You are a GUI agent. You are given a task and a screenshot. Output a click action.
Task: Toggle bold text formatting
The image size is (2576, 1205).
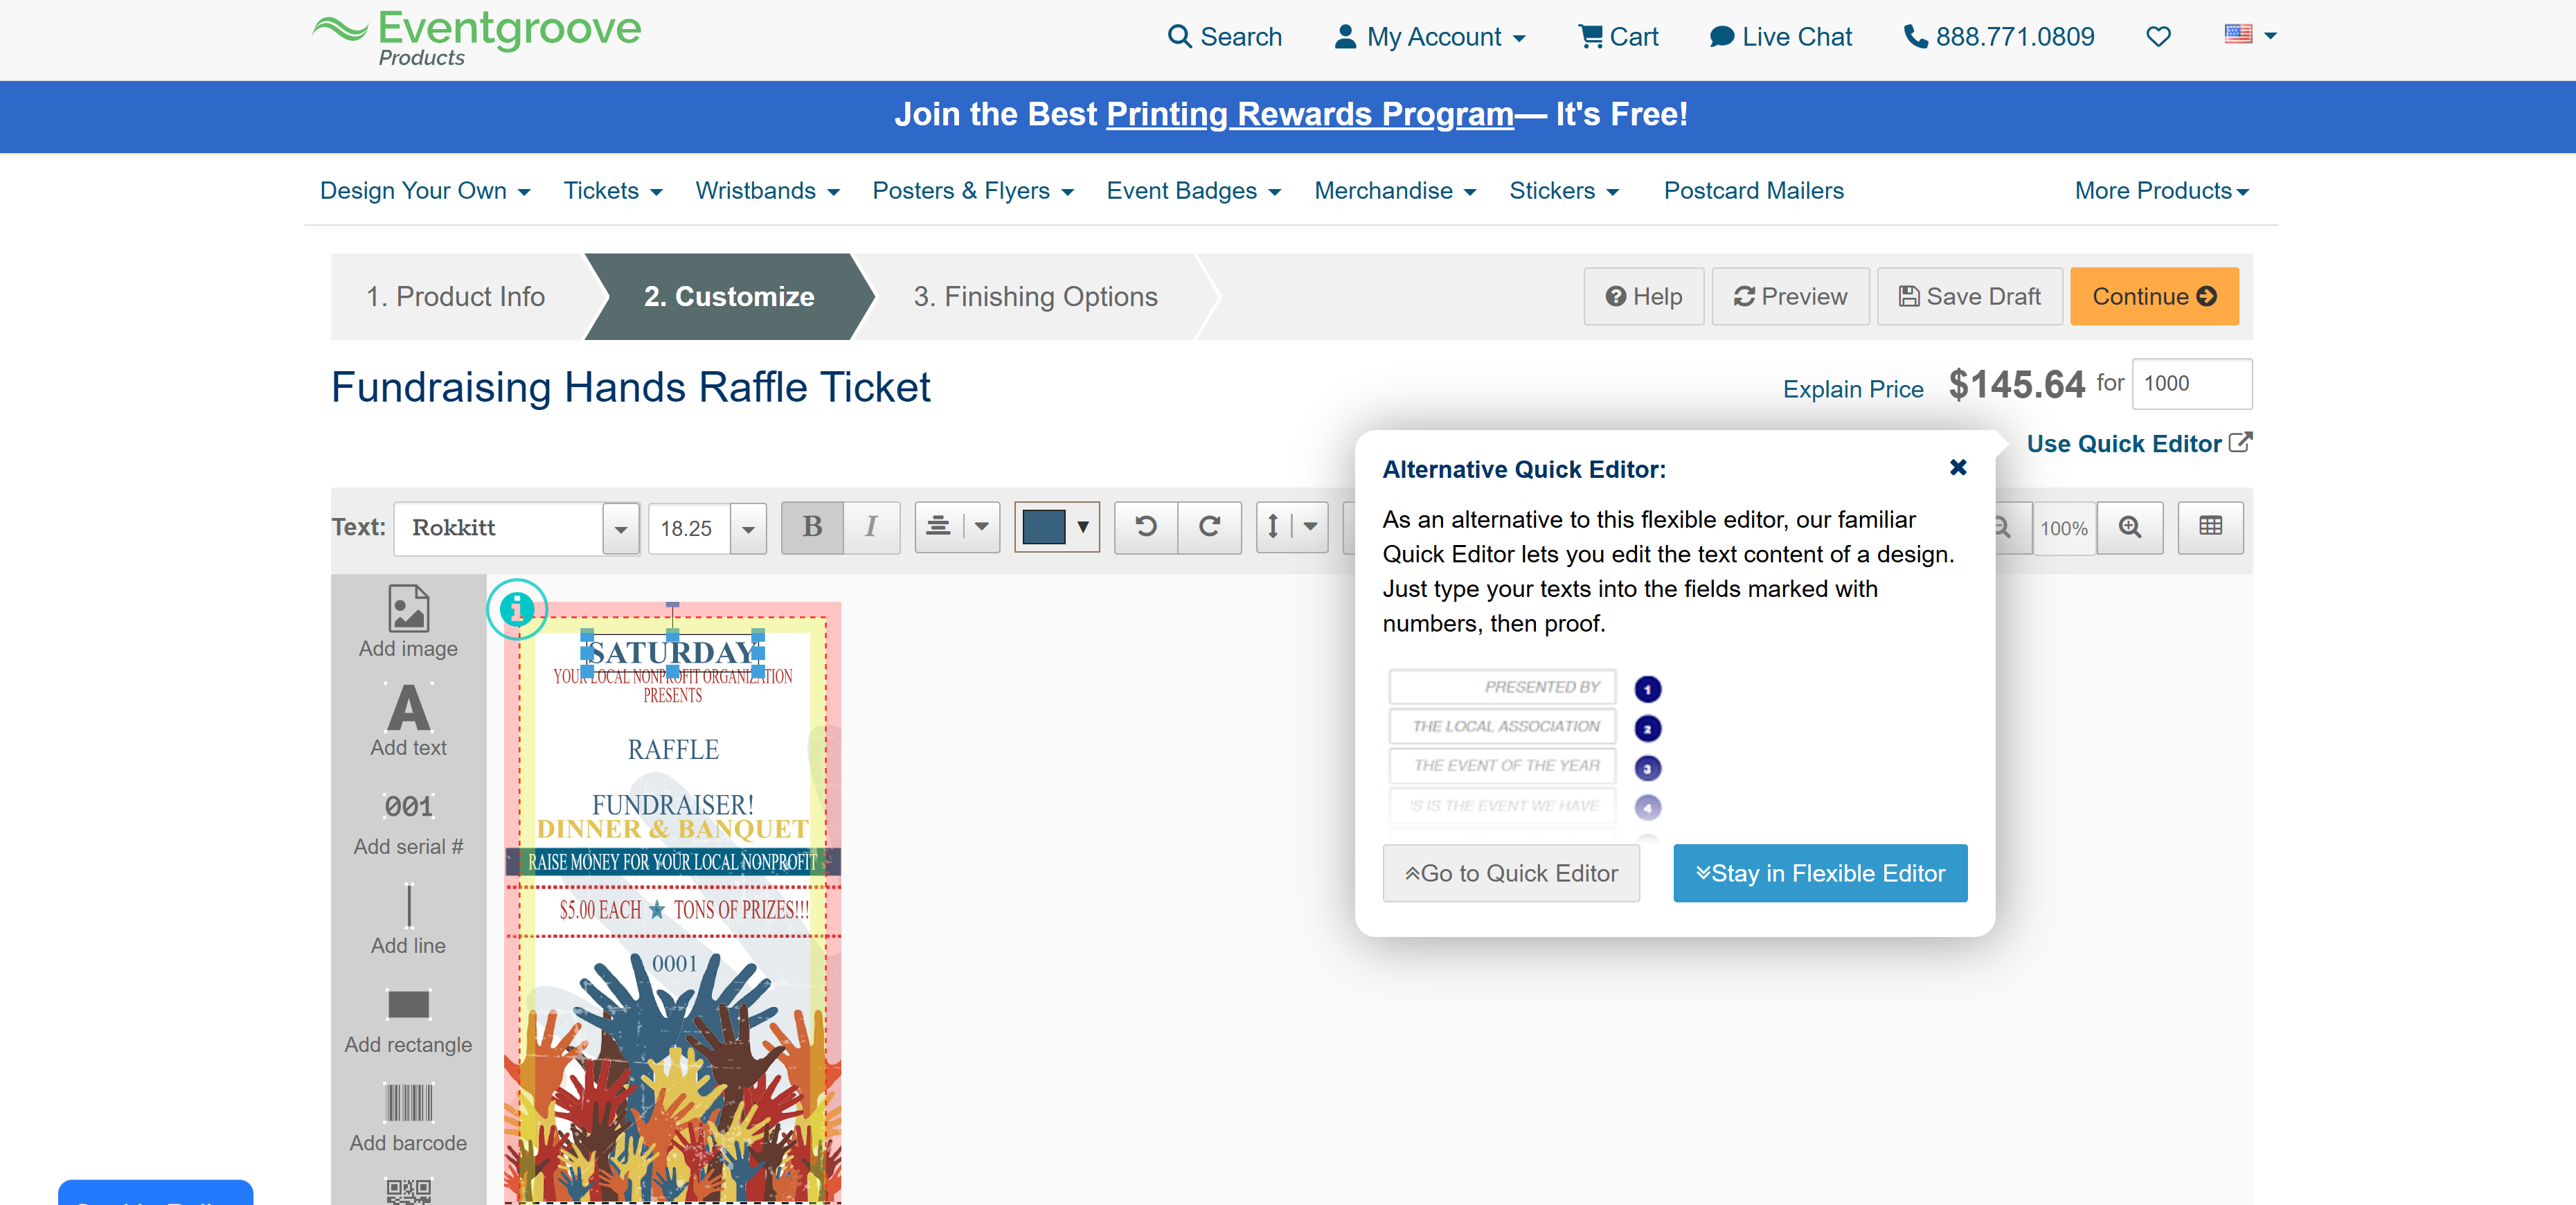coord(812,527)
